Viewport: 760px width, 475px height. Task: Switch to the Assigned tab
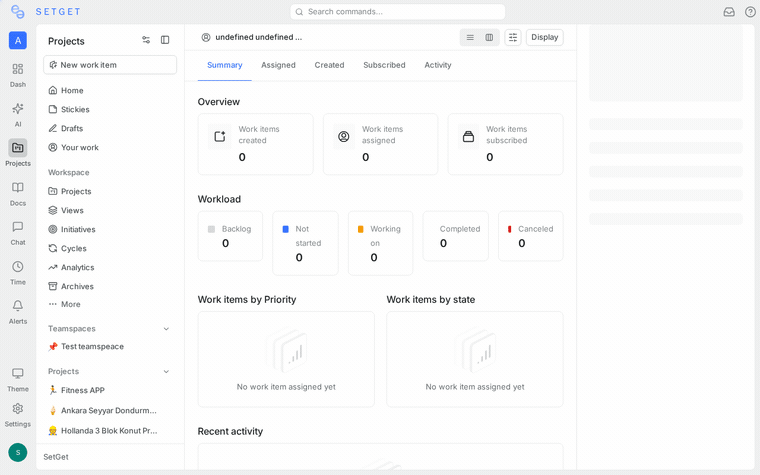coord(278,65)
